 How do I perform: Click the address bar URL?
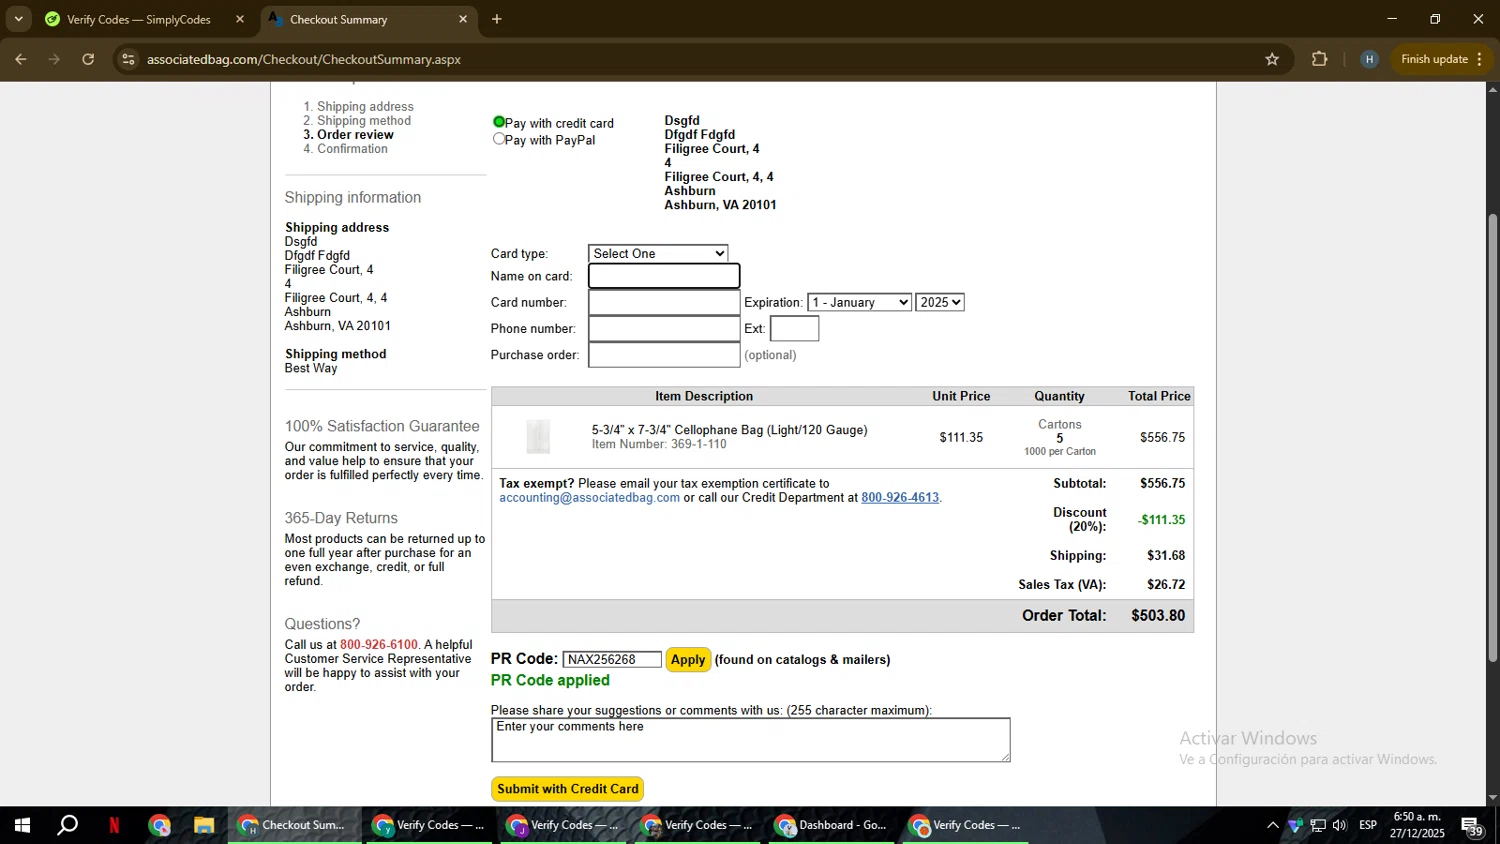tap(304, 59)
